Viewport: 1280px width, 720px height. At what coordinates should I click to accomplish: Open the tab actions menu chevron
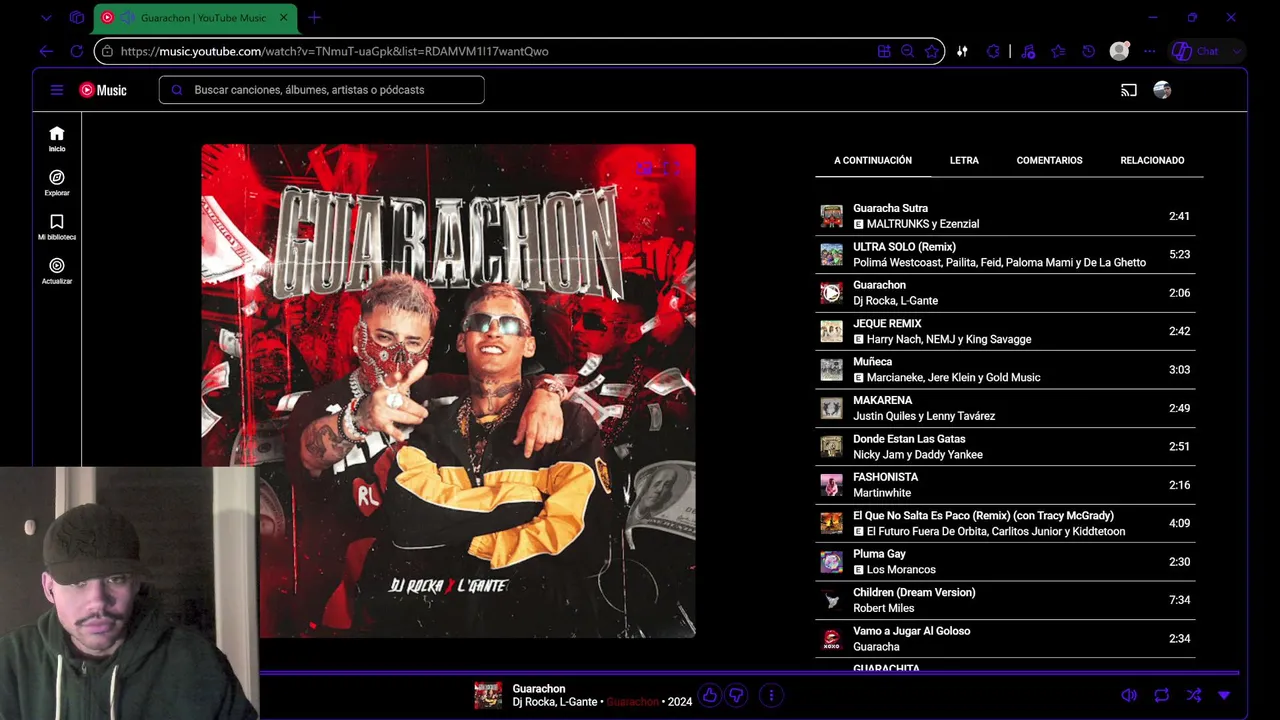[46, 18]
